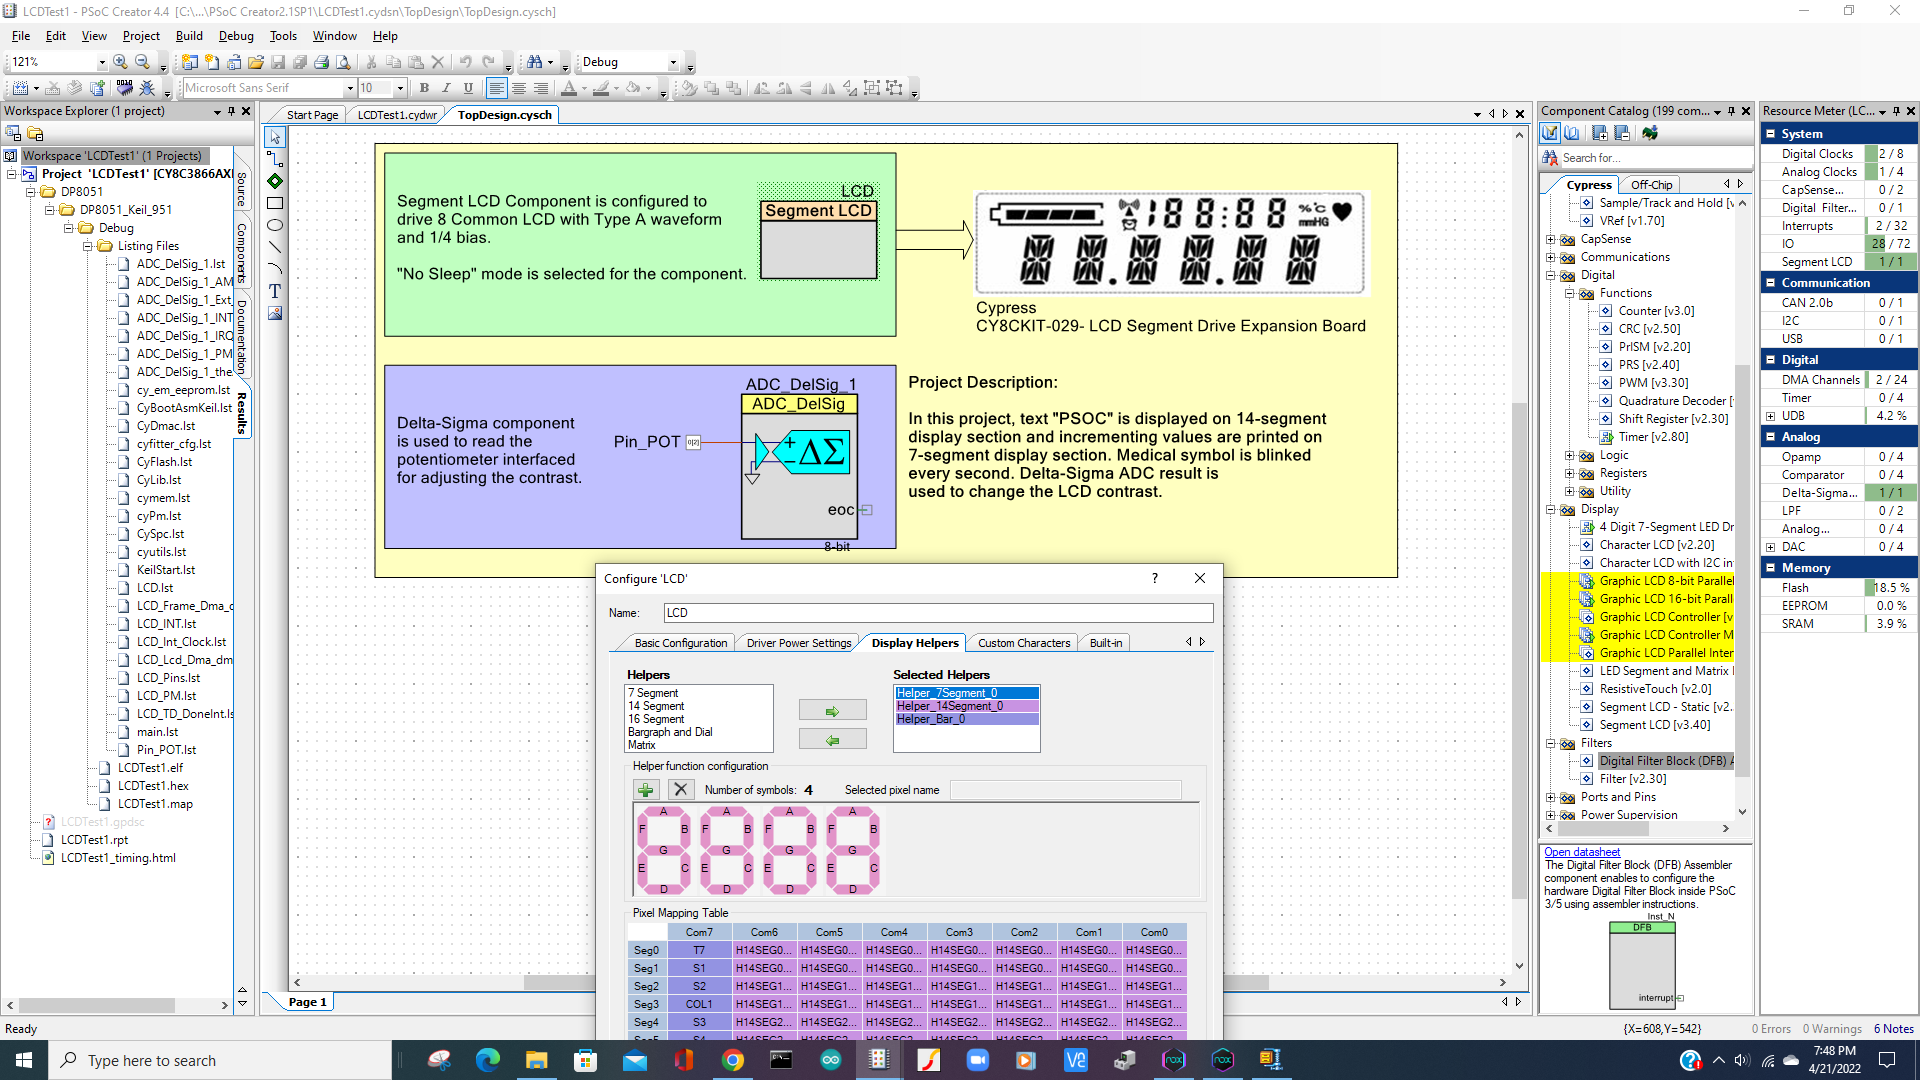
Task: Start debugging with the bug icon
Action: tap(147, 88)
